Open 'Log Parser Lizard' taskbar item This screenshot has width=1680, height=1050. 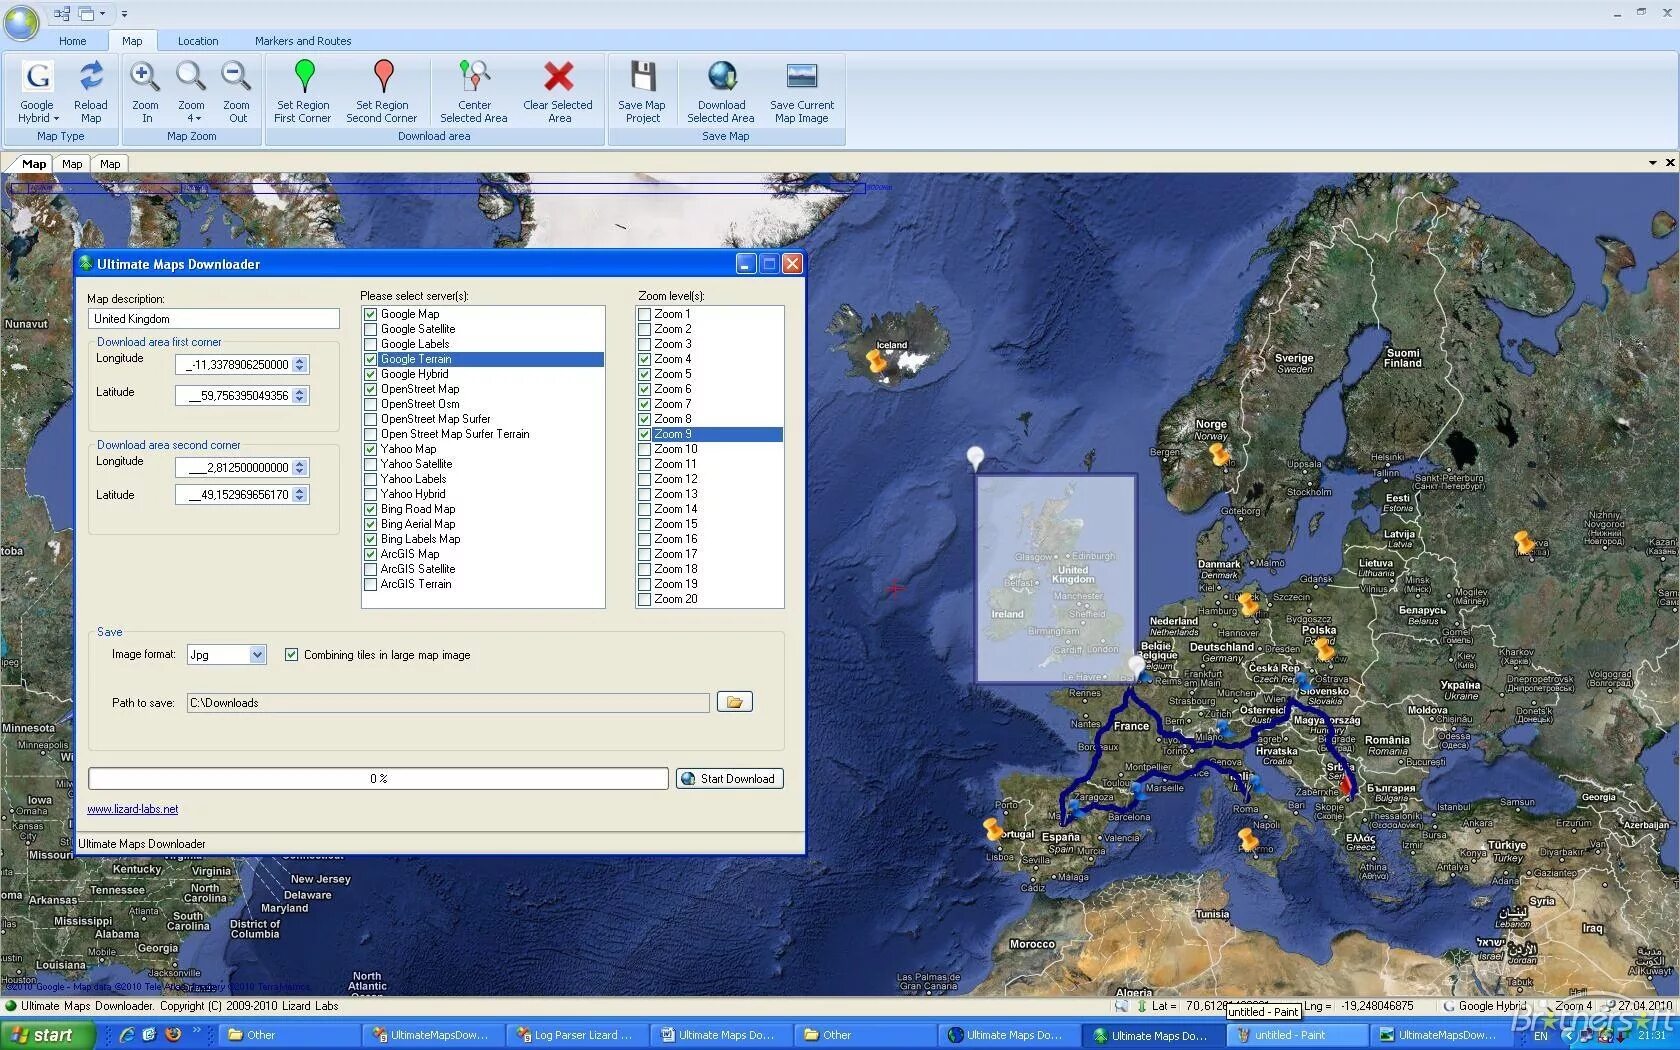[x=576, y=1035]
